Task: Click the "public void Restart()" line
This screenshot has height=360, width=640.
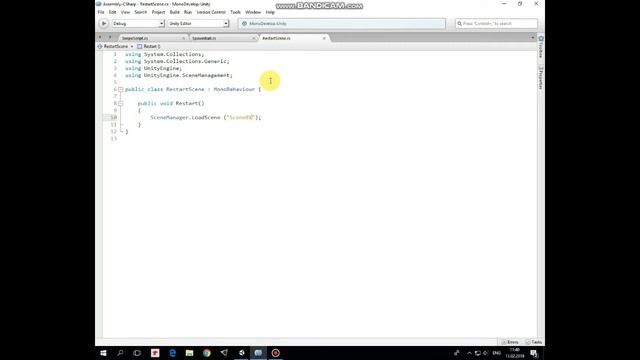Action: 171,104
